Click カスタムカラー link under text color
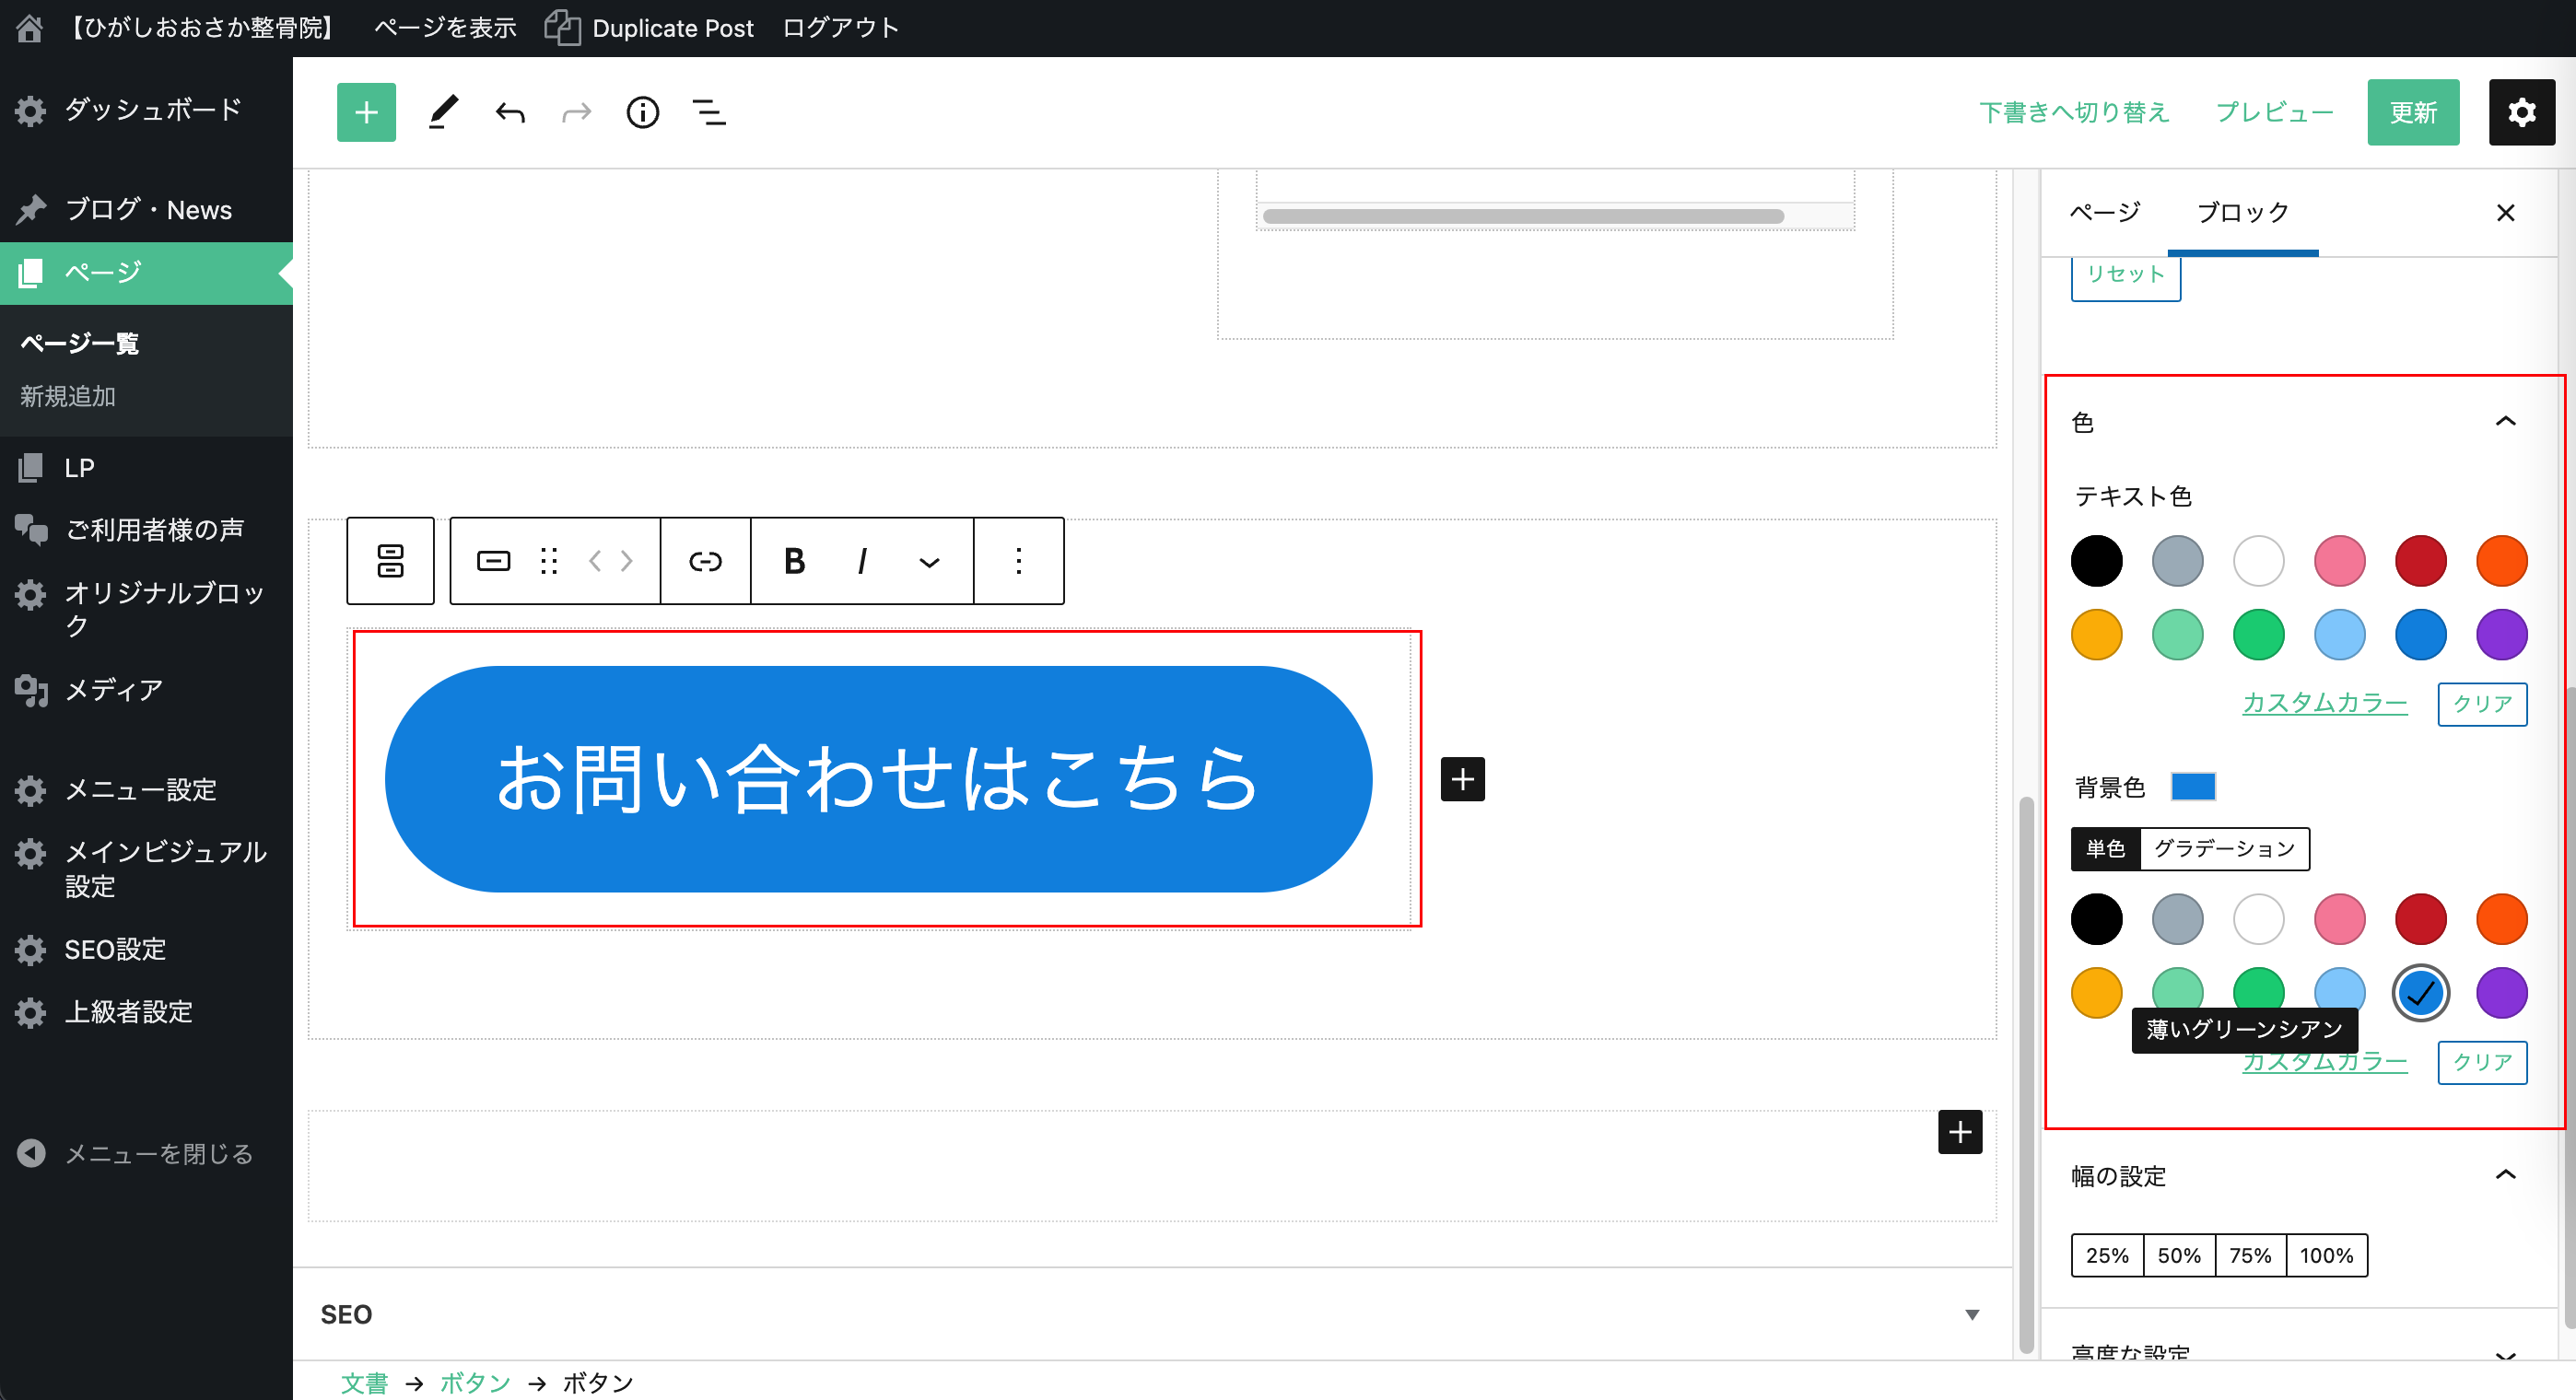 tap(2324, 703)
